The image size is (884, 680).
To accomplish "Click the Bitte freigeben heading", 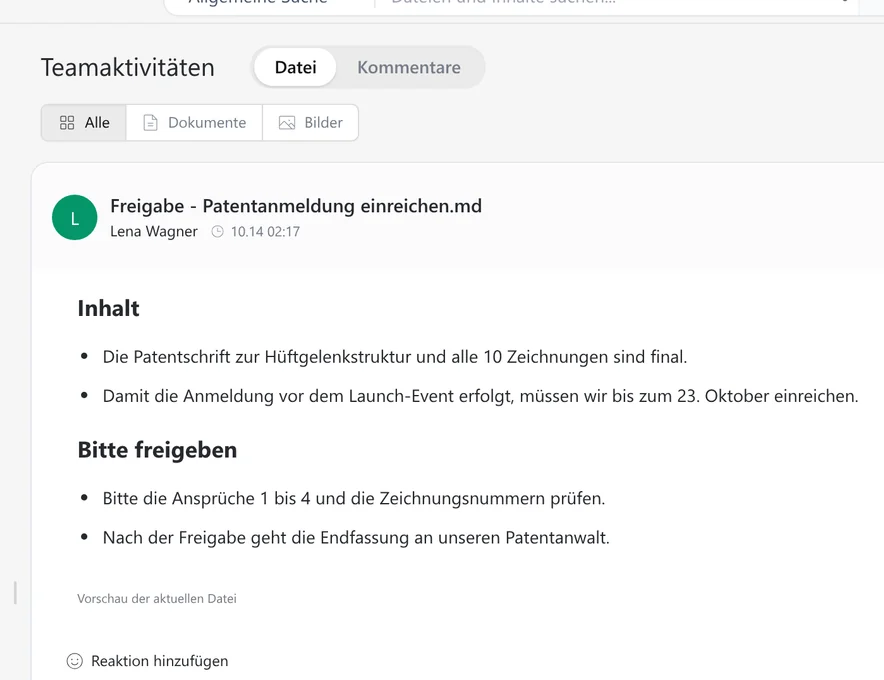I will coord(157,450).
